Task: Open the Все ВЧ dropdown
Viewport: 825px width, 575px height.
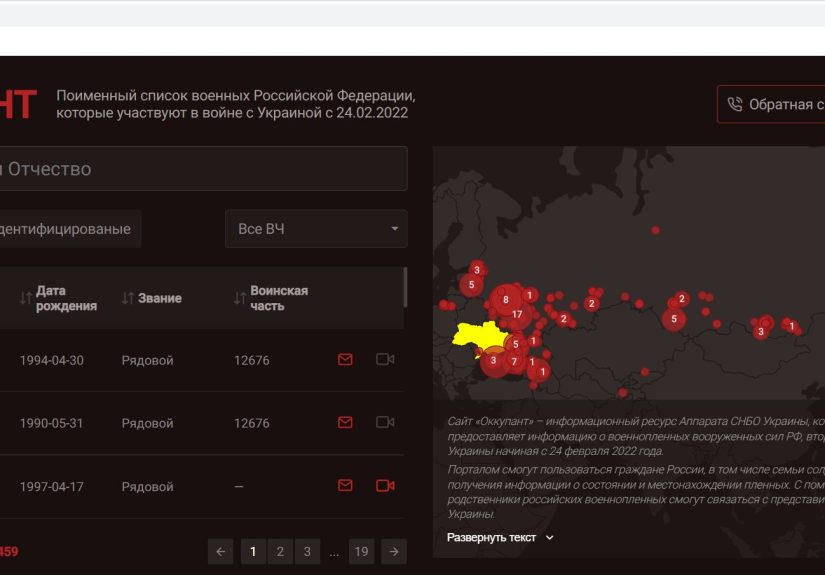Action: point(316,229)
